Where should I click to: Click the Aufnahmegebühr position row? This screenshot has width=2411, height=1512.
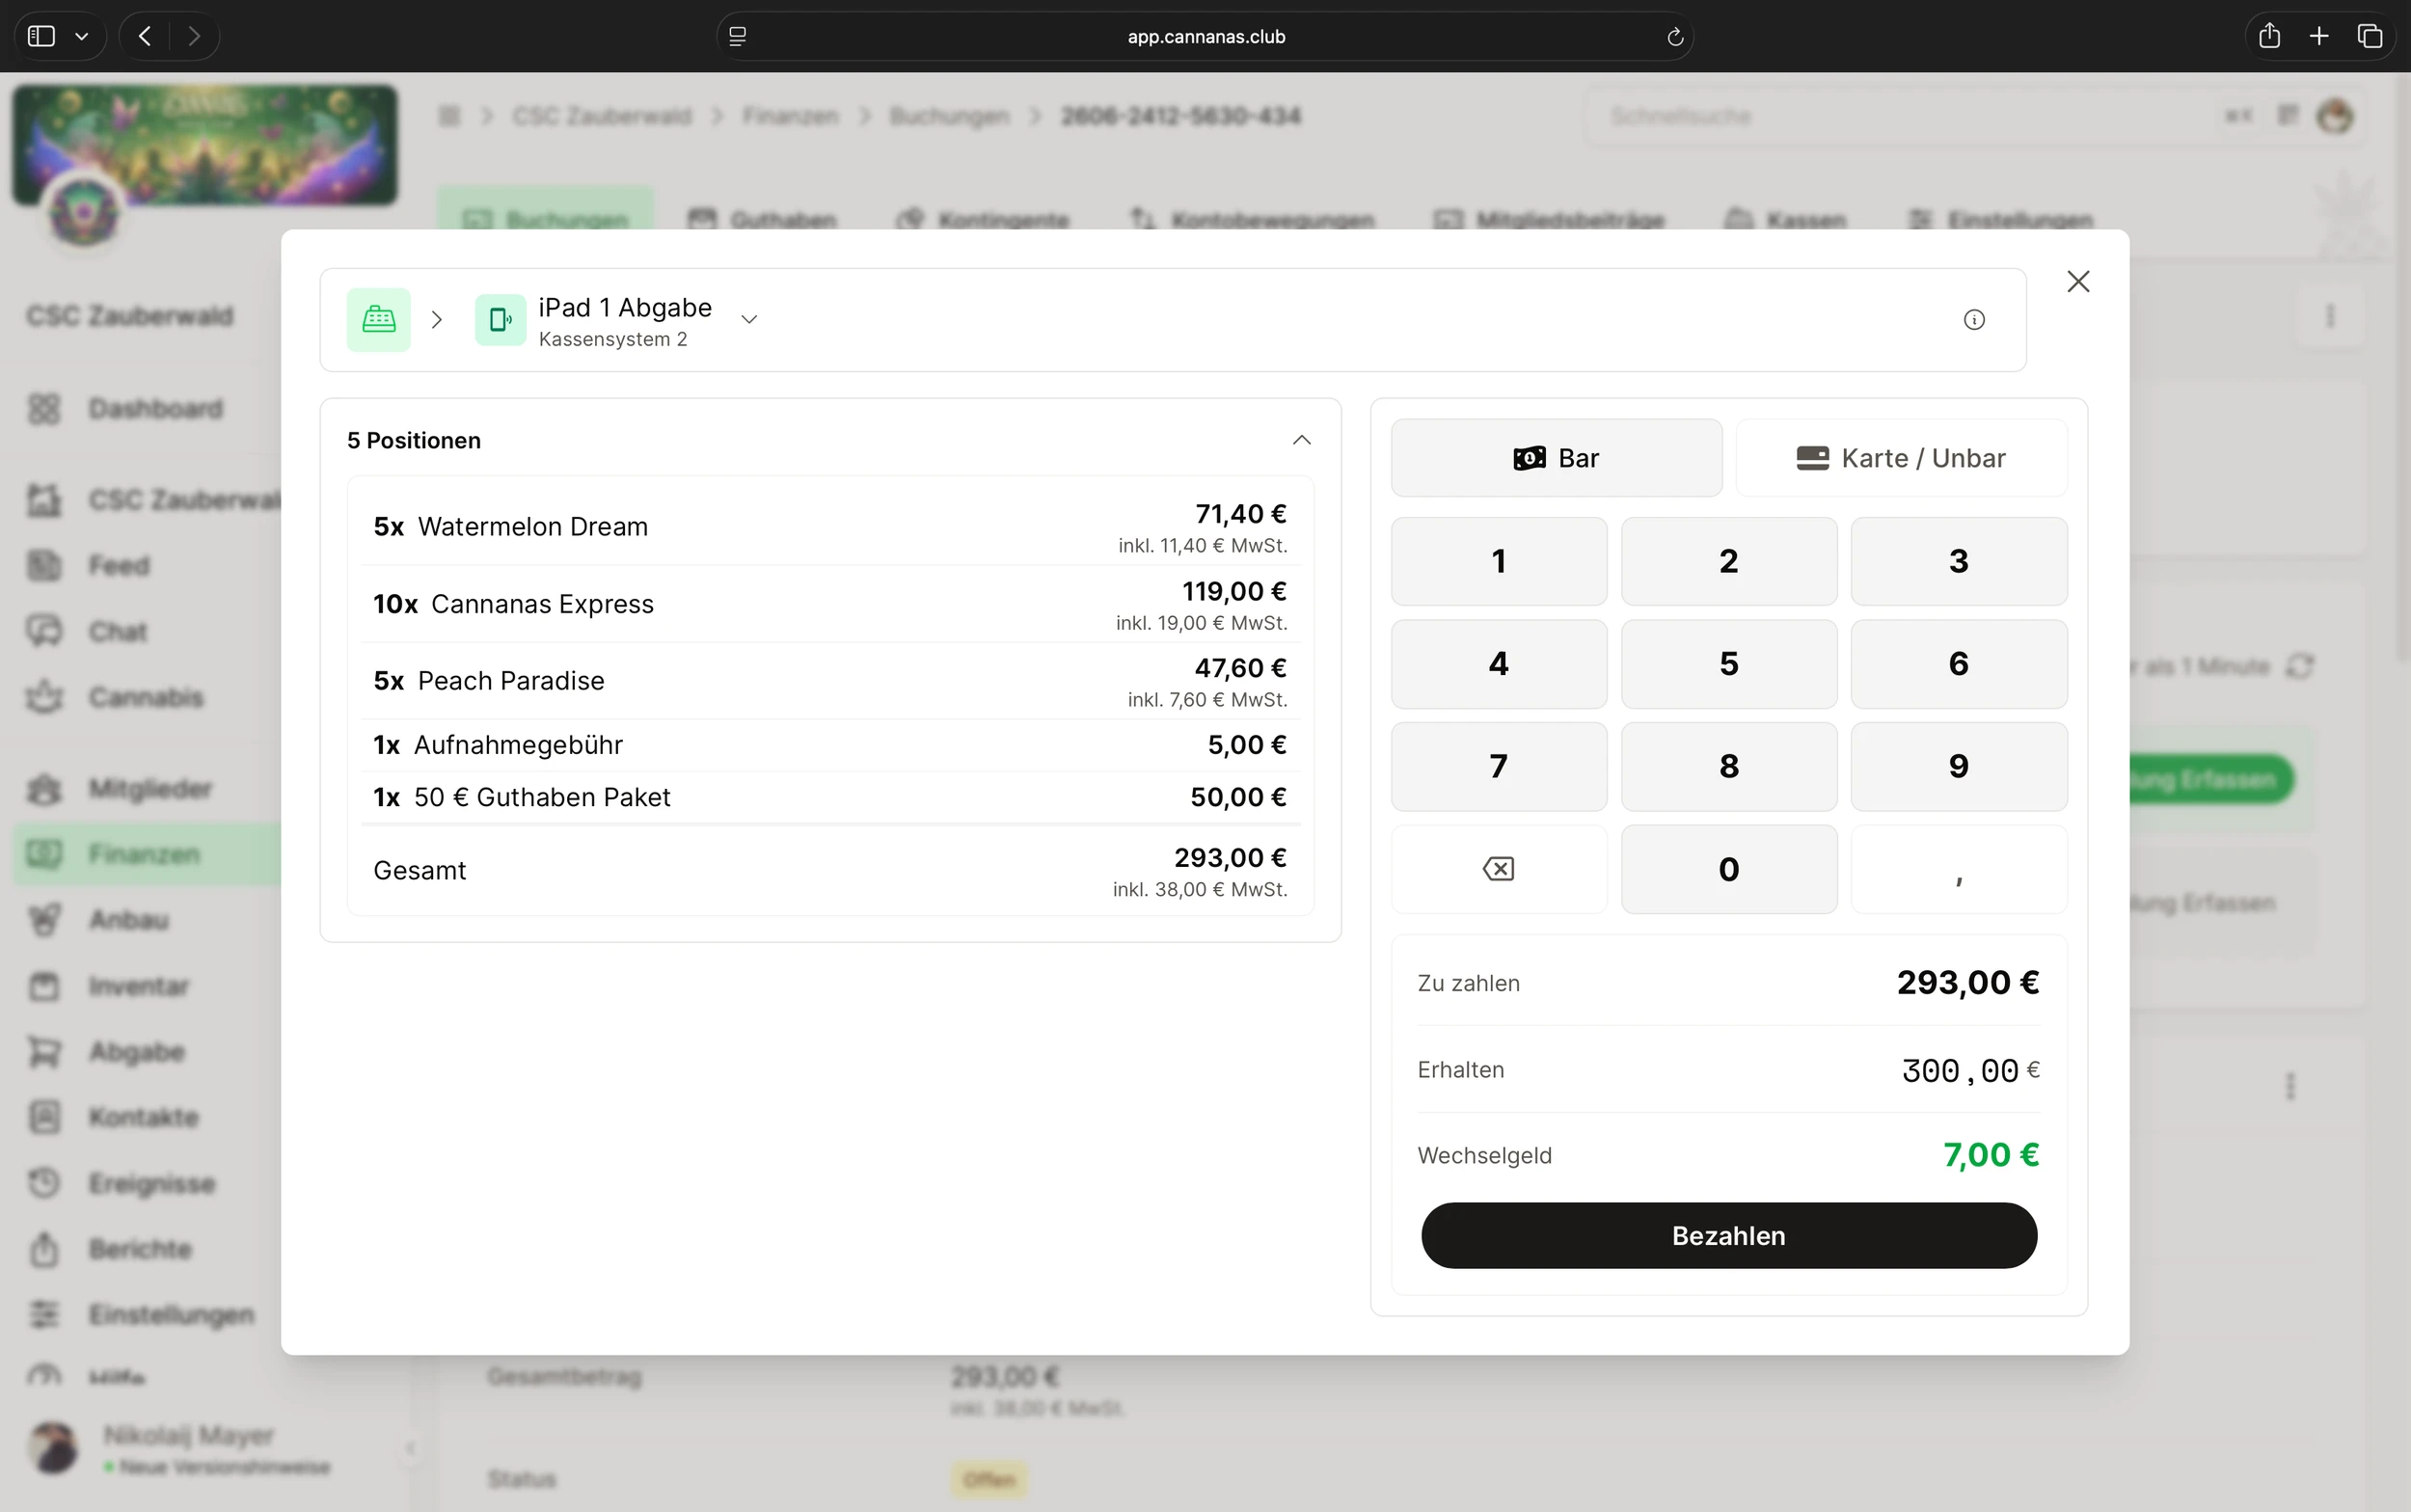[830, 745]
